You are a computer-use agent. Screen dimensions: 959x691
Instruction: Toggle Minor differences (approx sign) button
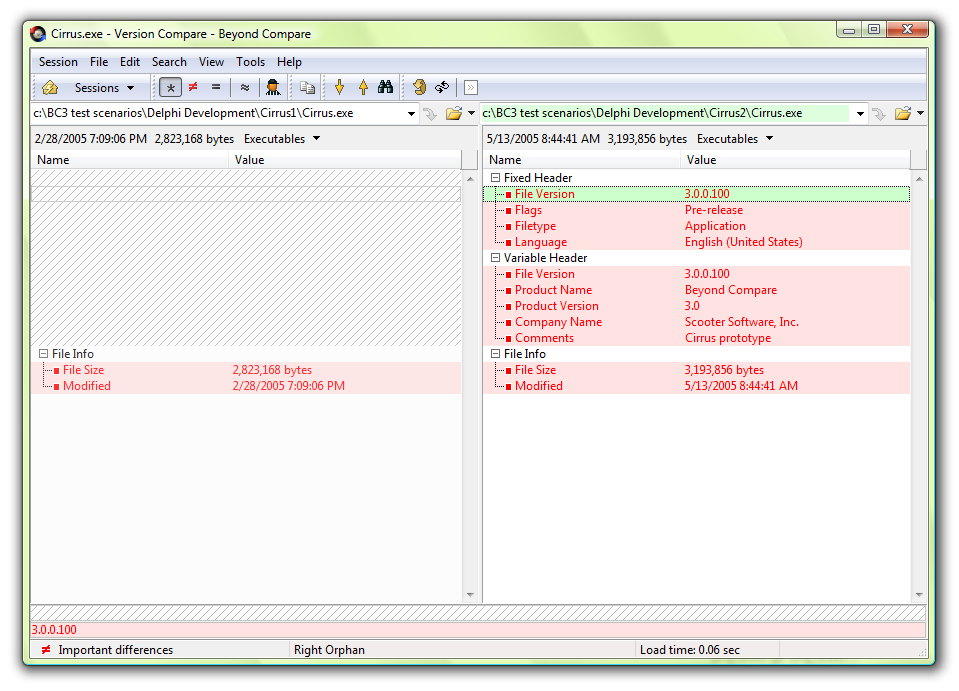245,87
